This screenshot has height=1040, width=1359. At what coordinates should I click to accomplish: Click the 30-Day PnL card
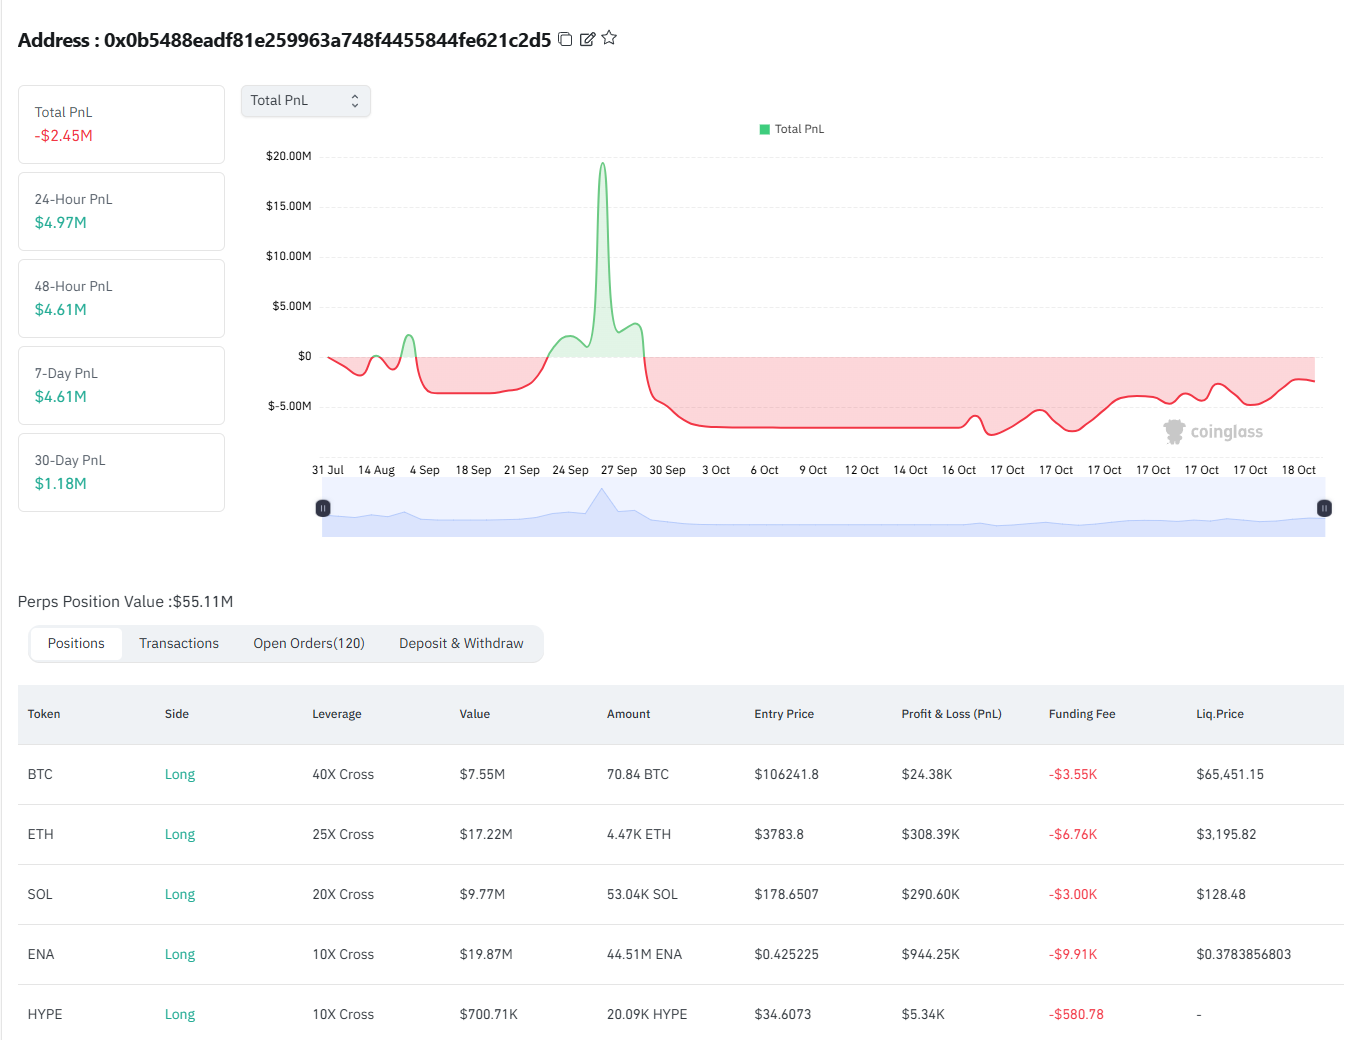121,472
